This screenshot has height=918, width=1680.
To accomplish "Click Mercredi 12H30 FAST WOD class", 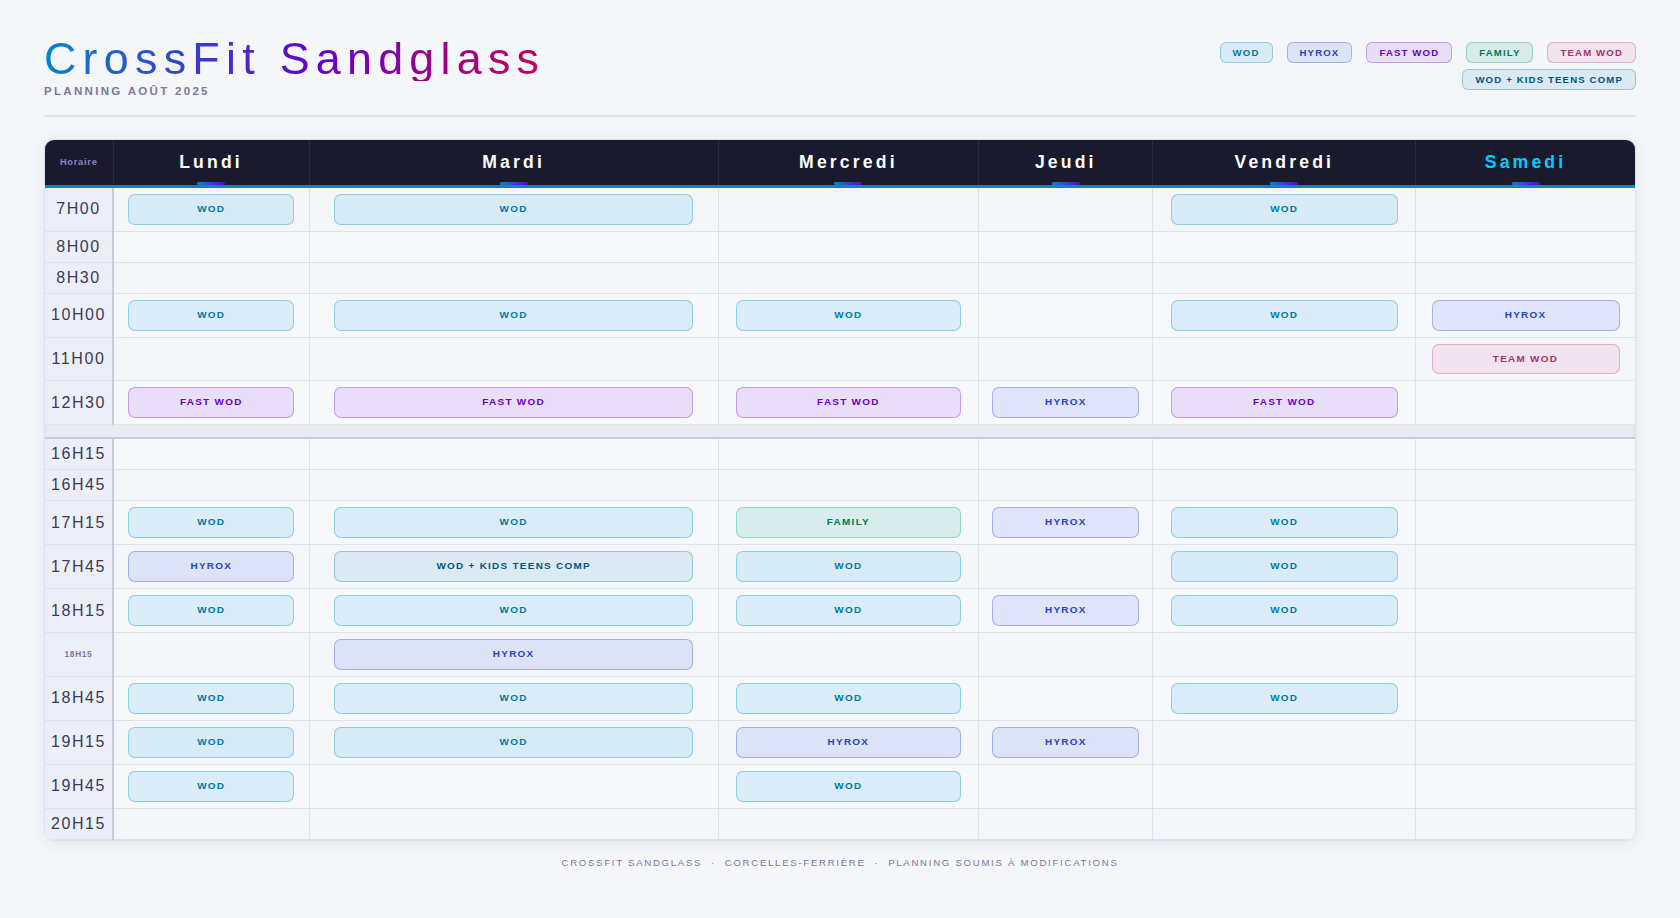I will (x=848, y=403).
